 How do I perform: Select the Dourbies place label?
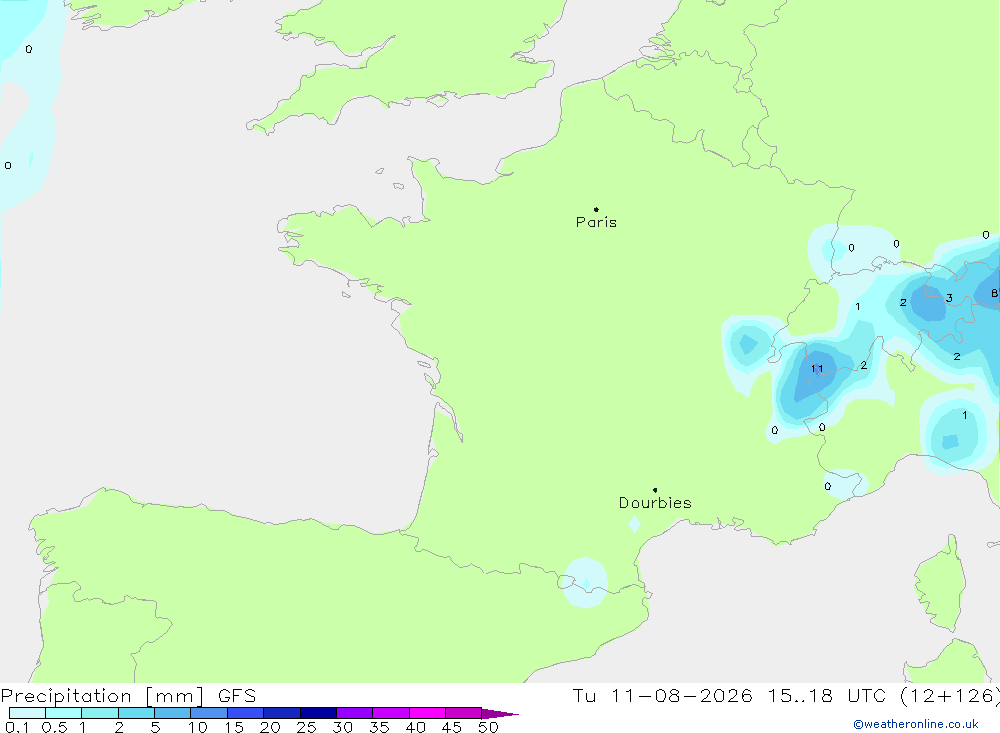[655, 503]
